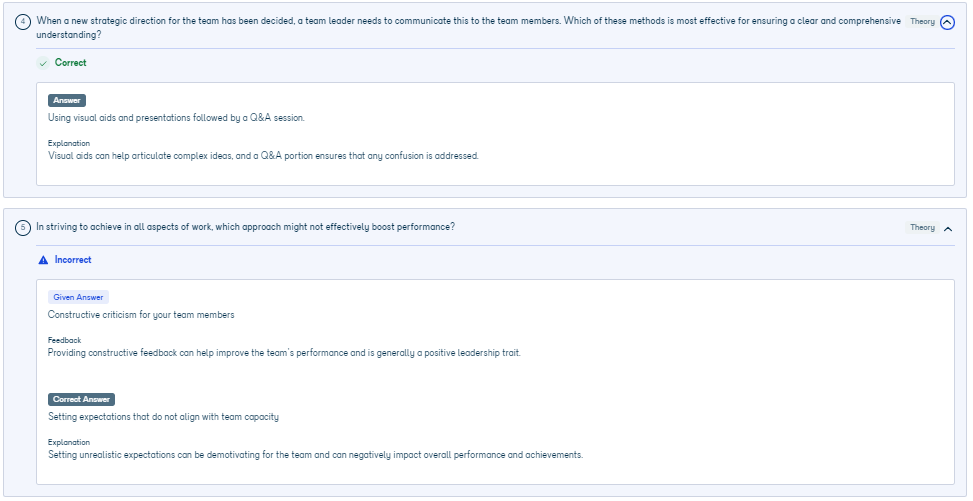The image size is (973, 501).
Task: Click the setting expectations correct answer text
Action: [164, 417]
